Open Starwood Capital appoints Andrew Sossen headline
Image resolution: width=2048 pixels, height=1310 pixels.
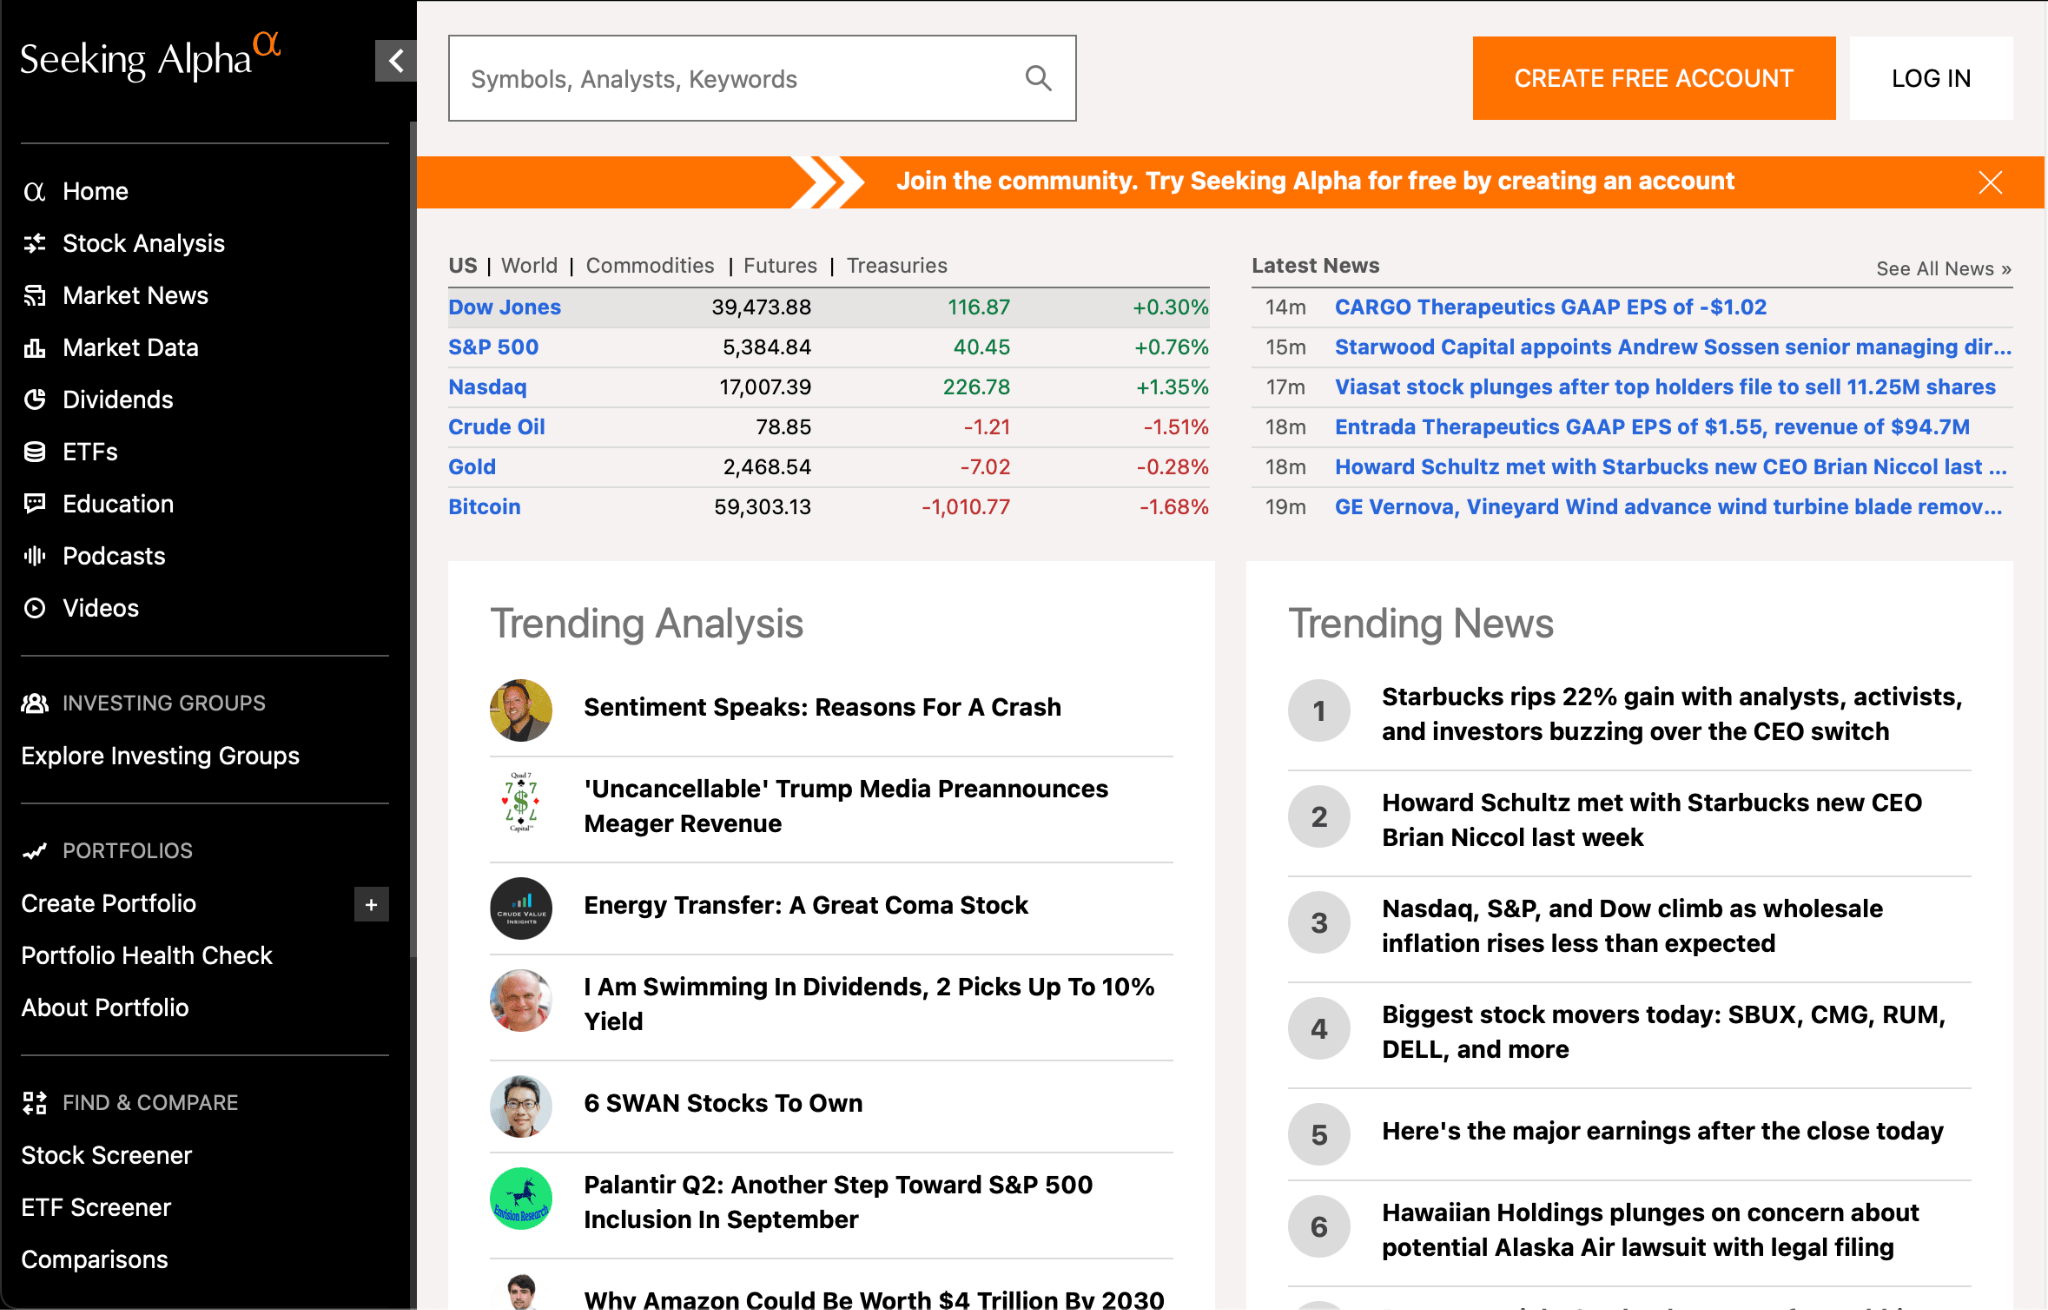click(x=1673, y=347)
